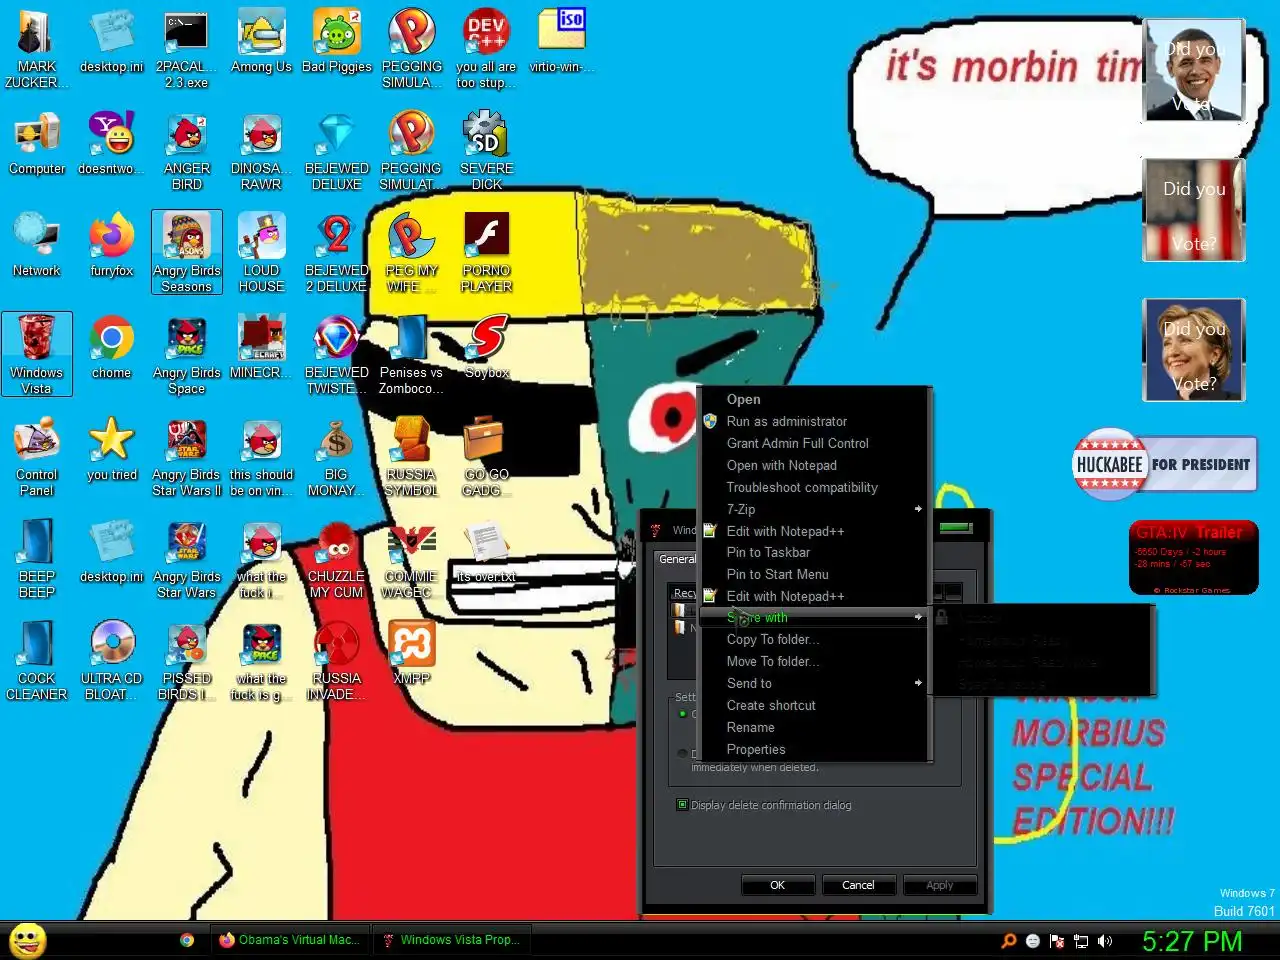Open BEJEWED DELUXE diamond icon

(336, 151)
